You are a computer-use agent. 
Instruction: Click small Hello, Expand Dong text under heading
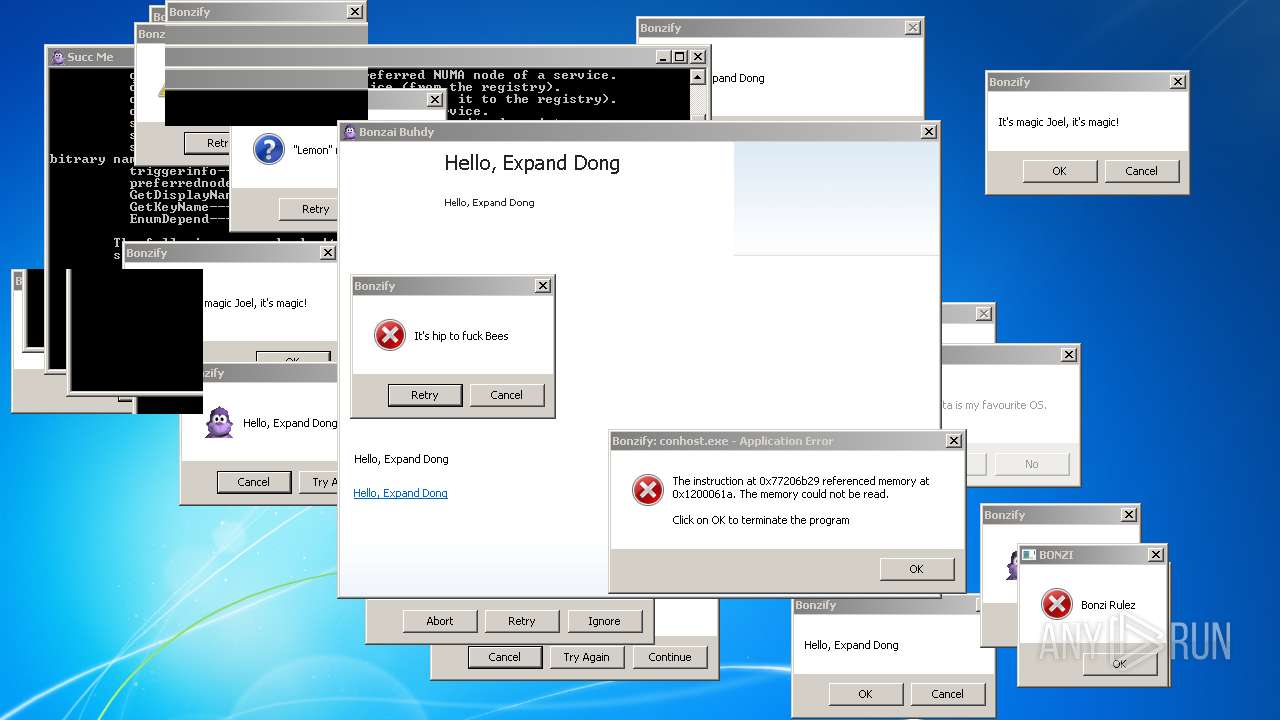click(x=489, y=202)
